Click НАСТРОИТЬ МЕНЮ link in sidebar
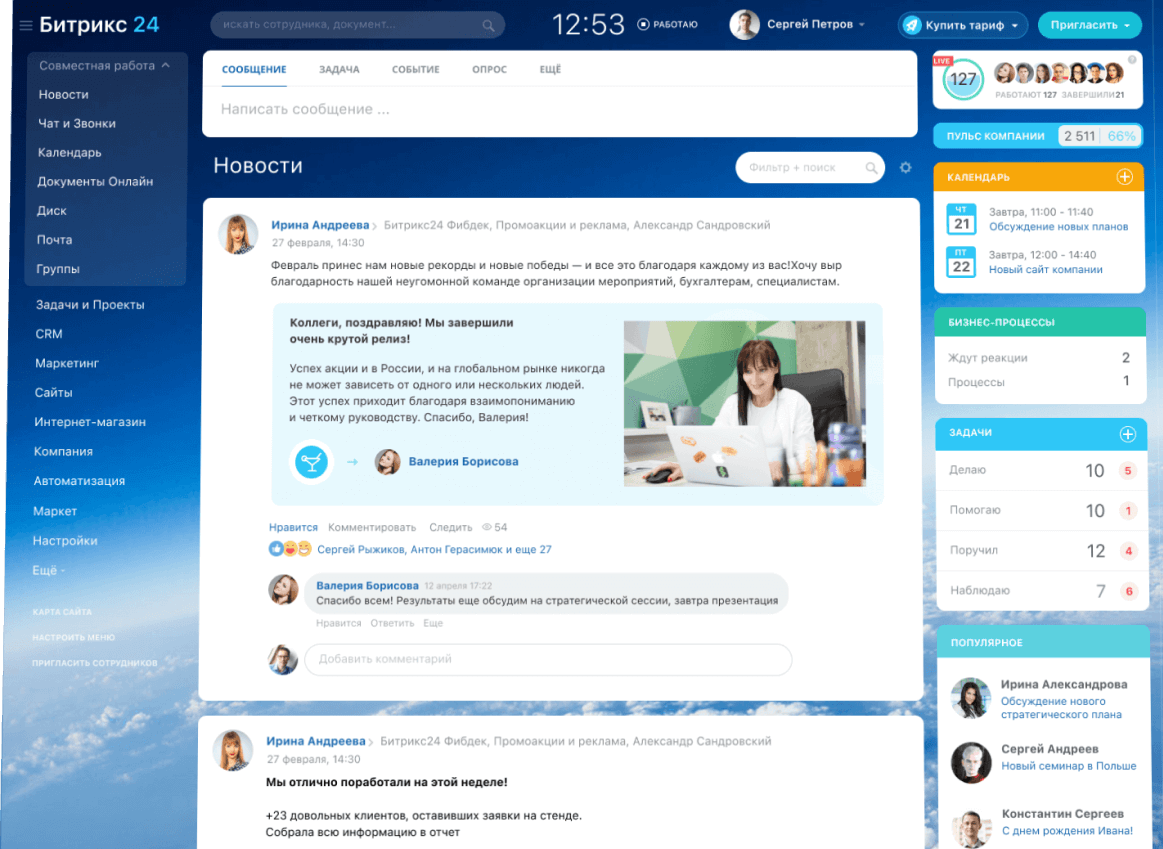Screen dimensions: 1163x849 [x=73, y=637]
